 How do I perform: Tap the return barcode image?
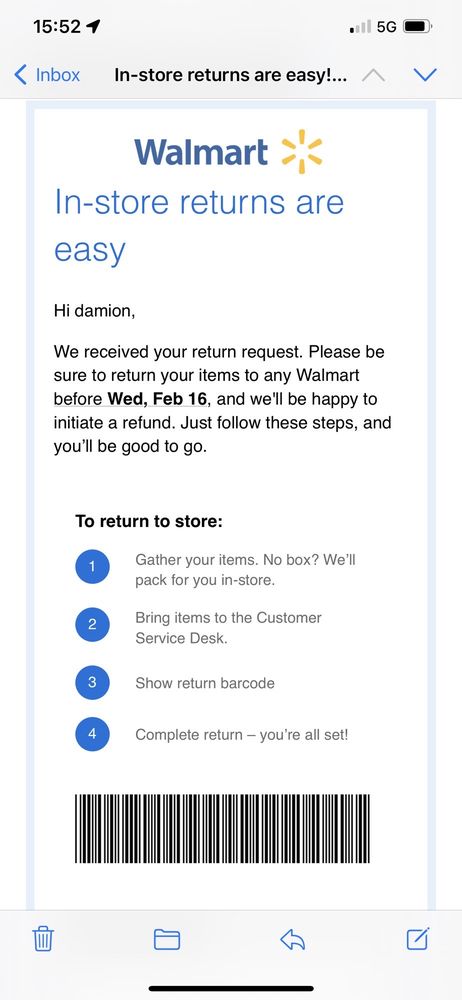[222, 828]
